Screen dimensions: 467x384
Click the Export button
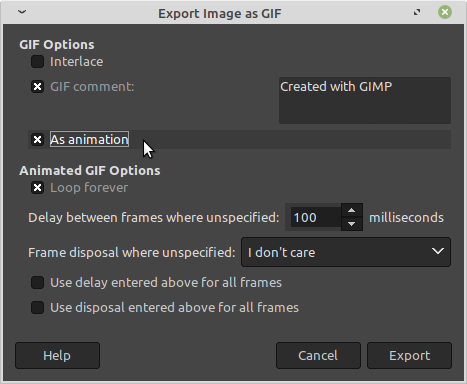click(410, 355)
